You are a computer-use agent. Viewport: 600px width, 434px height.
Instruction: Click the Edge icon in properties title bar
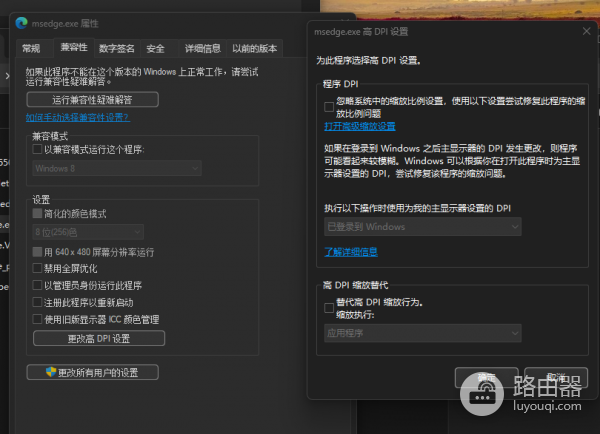[22, 23]
